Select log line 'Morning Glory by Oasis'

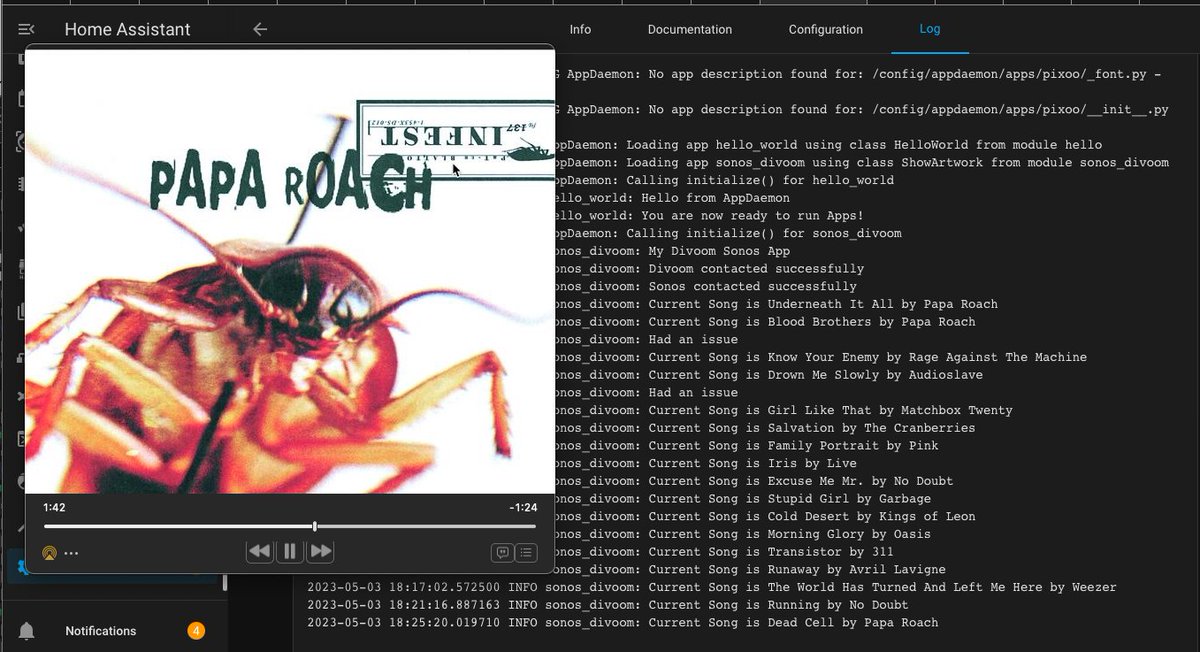[x=743, y=534]
